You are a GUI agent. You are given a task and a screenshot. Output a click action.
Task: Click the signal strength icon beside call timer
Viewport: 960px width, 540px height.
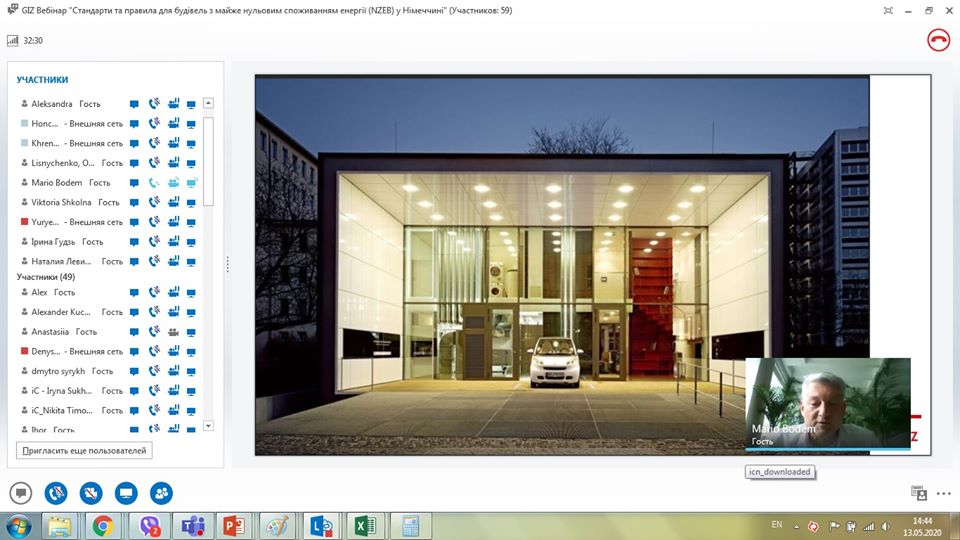click(12, 40)
